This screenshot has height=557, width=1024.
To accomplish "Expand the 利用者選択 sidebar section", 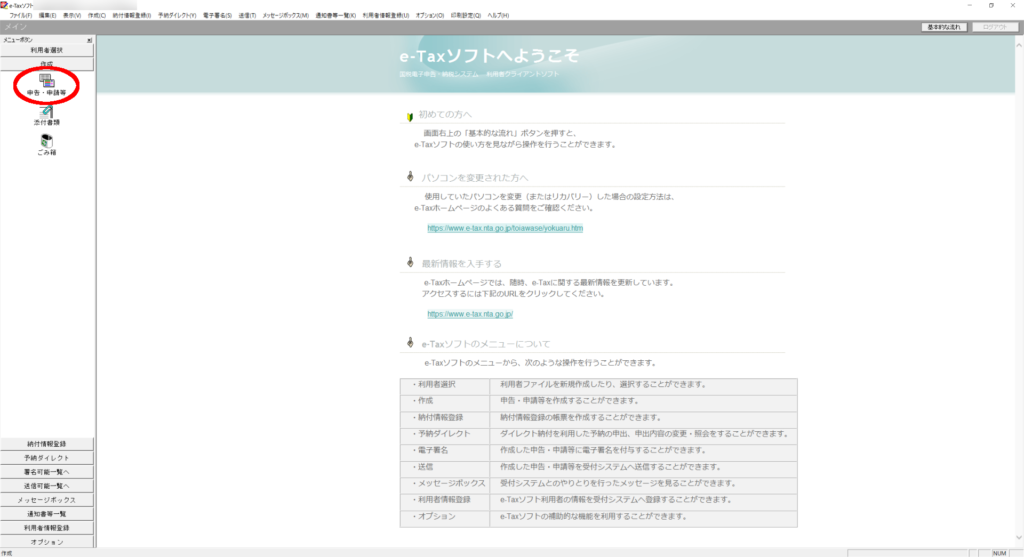I will point(47,50).
